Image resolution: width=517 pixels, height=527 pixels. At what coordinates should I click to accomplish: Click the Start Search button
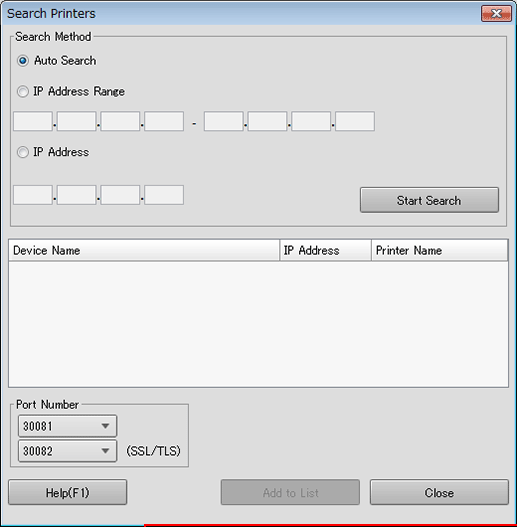(x=429, y=200)
